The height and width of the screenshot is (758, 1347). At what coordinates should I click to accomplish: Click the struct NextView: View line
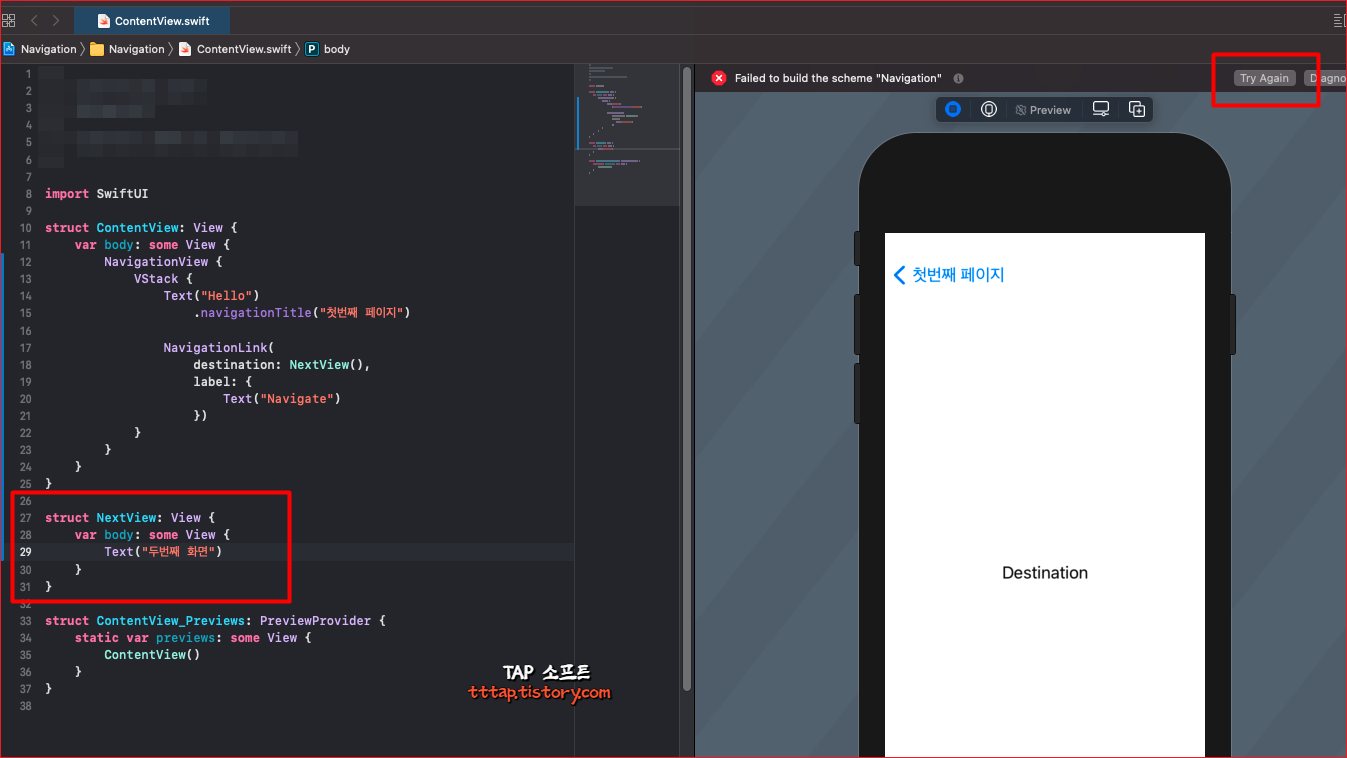pyautogui.click(x=130, y=518)
